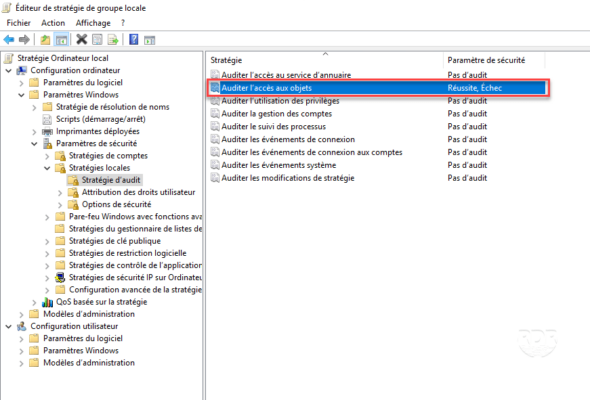Click the Stratégies de comptes folder icon
The image size is (590, 400).
tap(60, 156)
